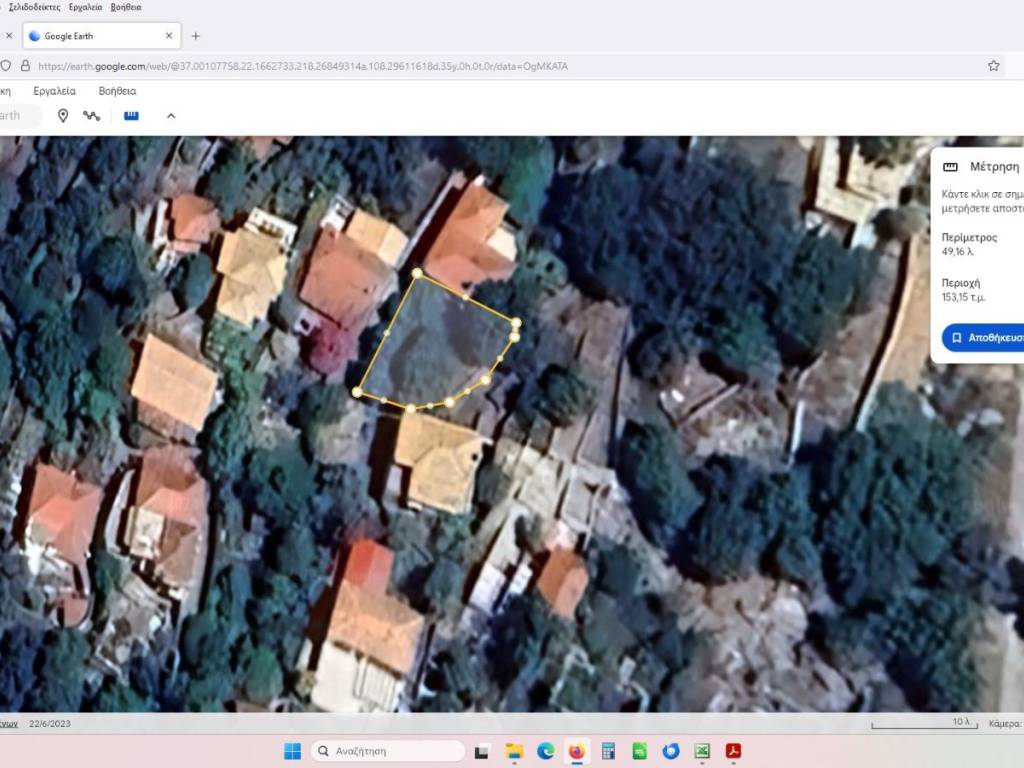1024x768 pixels.
Task: Open the Firefox Σελιδοδείκτες menu
Action: (x=35, y=7)
